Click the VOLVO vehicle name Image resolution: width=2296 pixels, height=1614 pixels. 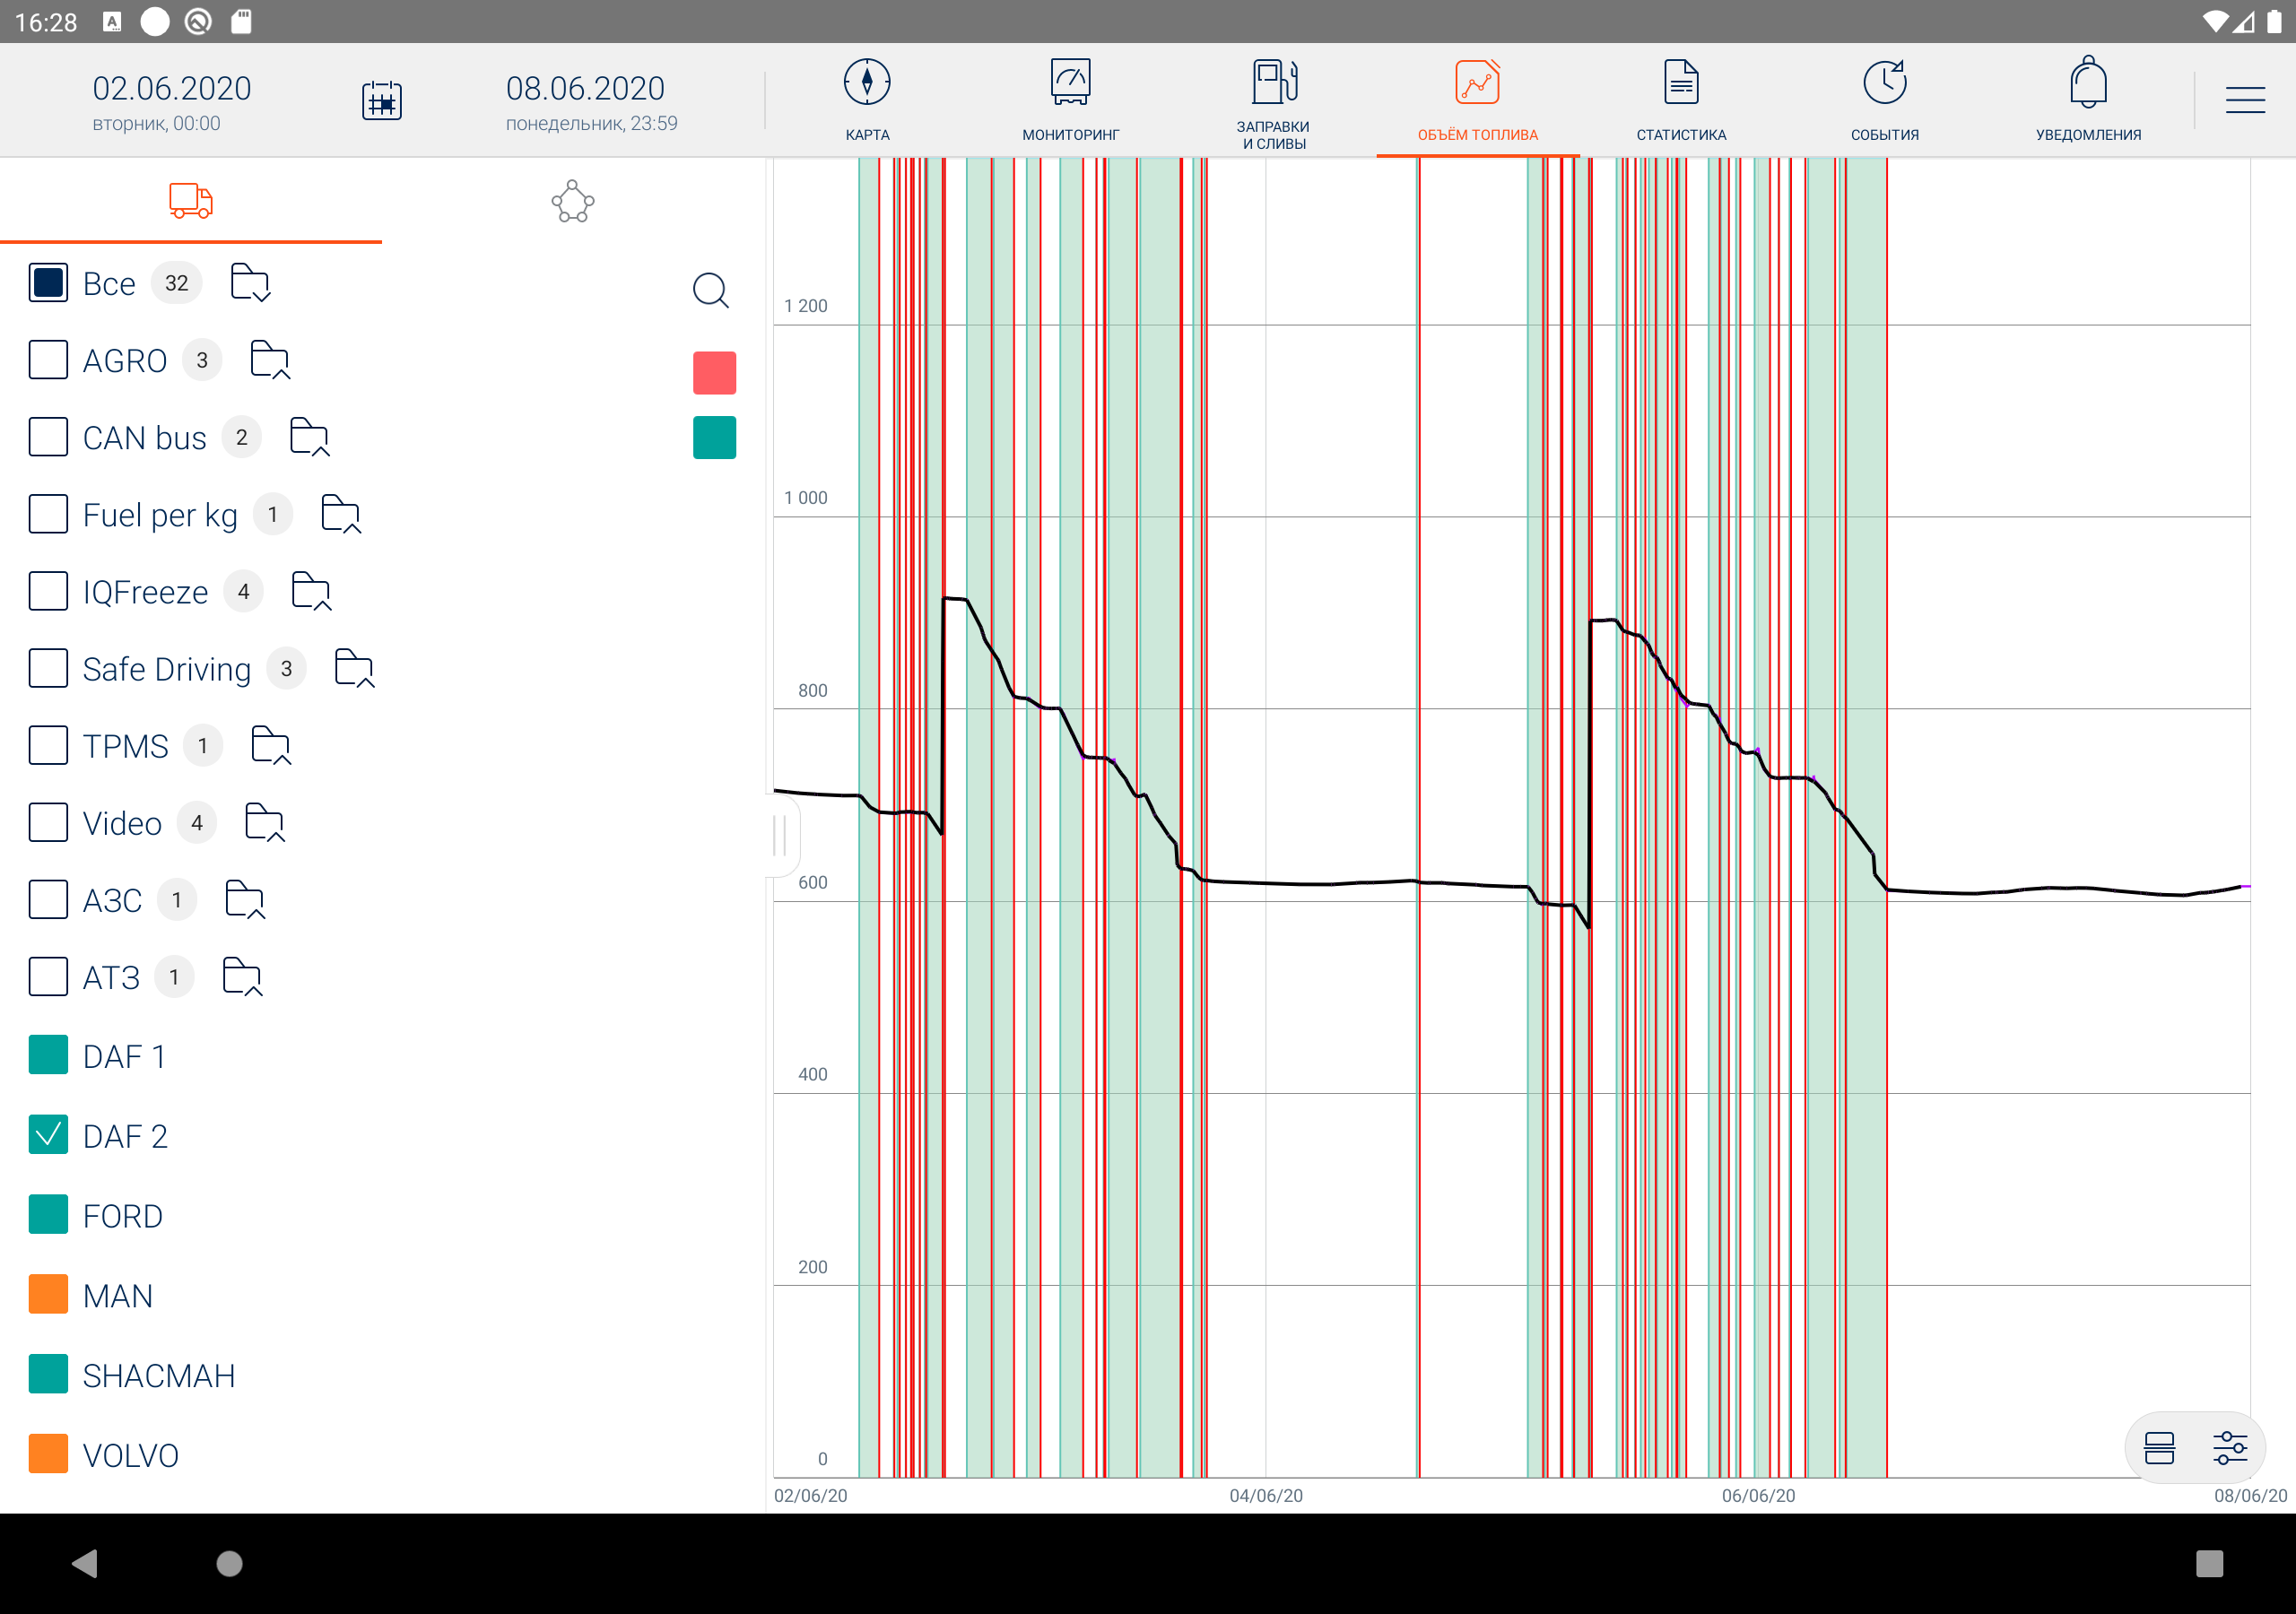(131, 1455)
